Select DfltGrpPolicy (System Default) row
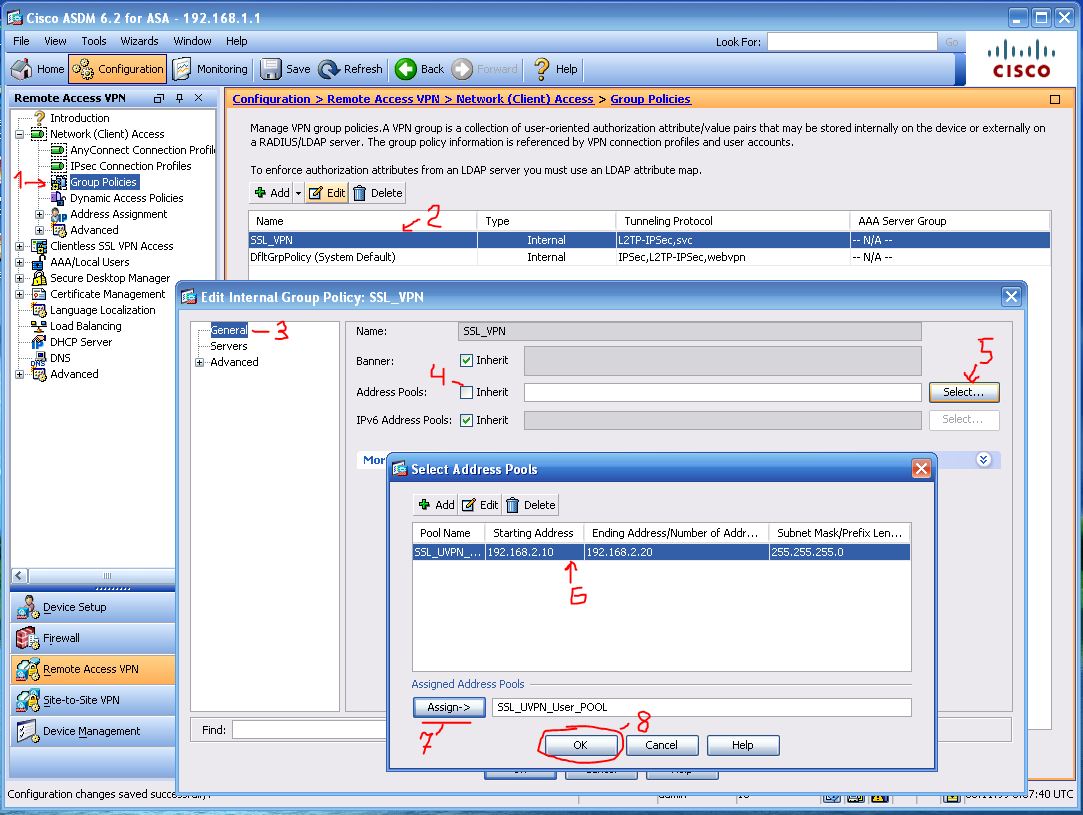The image size is (1083, 815). (x=649, y=257)
